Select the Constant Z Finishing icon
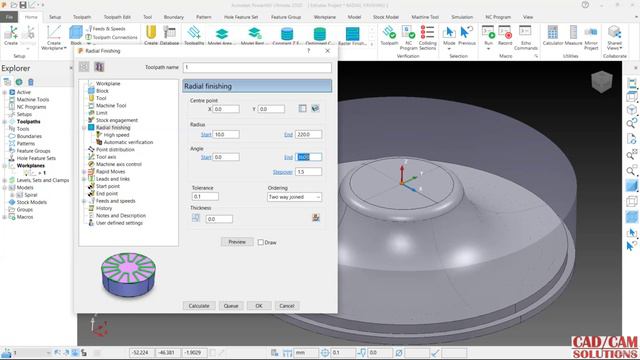 click(x=287, y=35)
